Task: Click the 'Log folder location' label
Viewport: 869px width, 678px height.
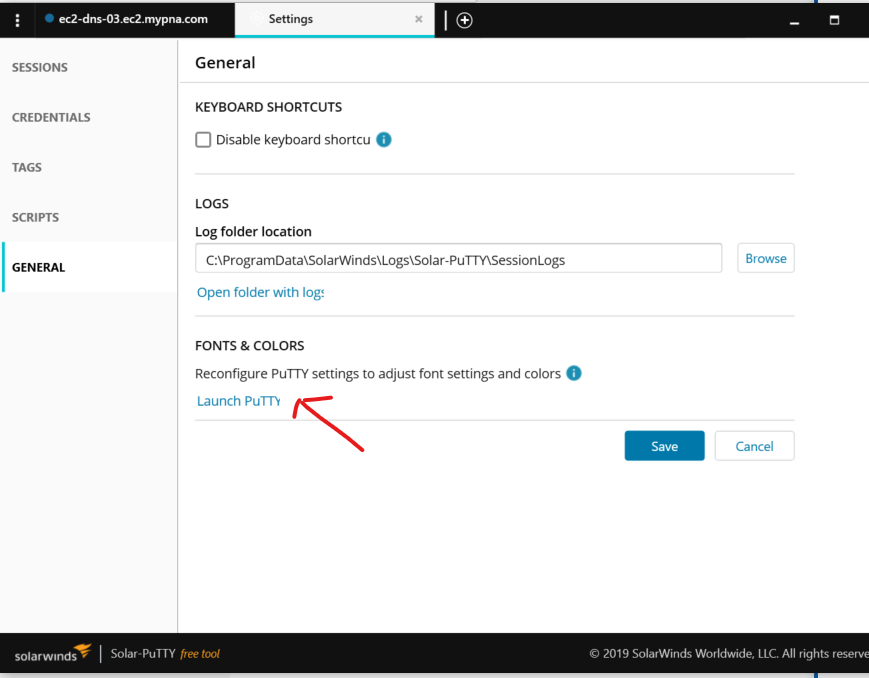Action: click(253, 231)
